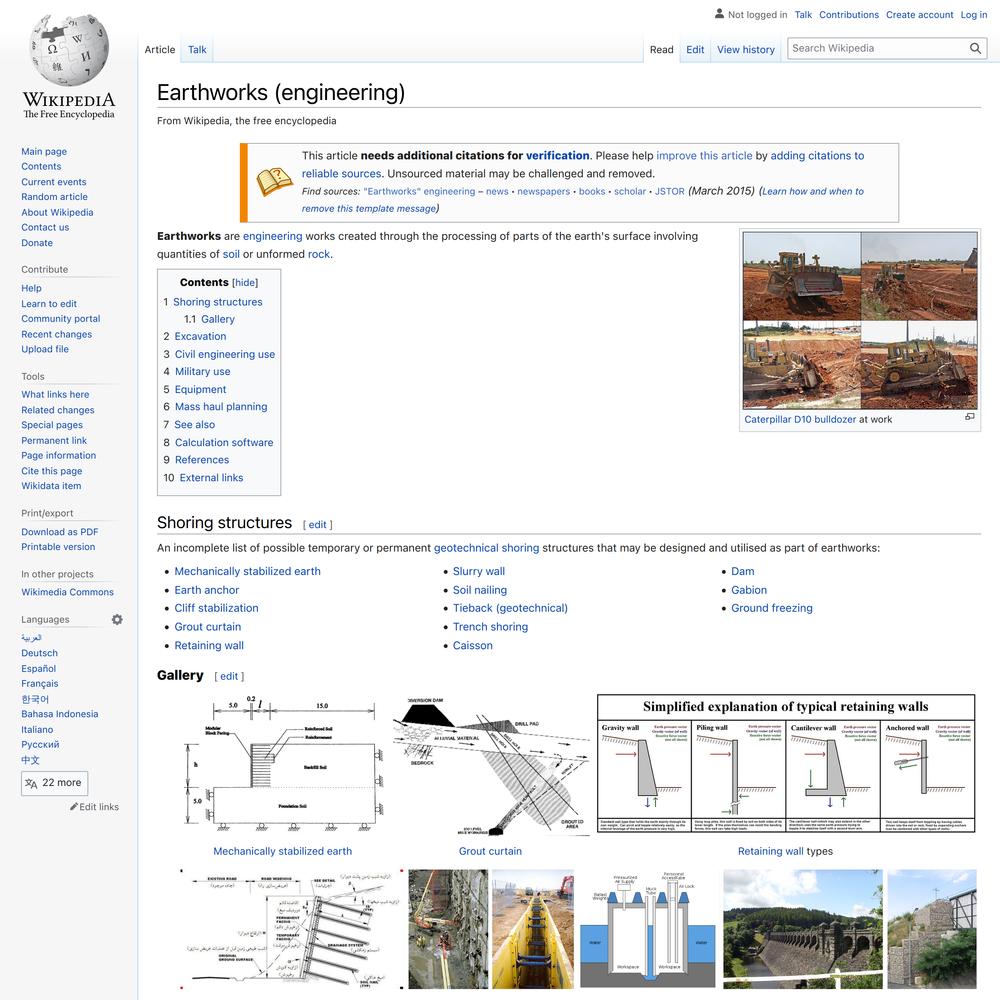The height and width of the screenshot is (1000, 1000).
Task: Switch to the Article tab
Action: click(x=159, y=50)
